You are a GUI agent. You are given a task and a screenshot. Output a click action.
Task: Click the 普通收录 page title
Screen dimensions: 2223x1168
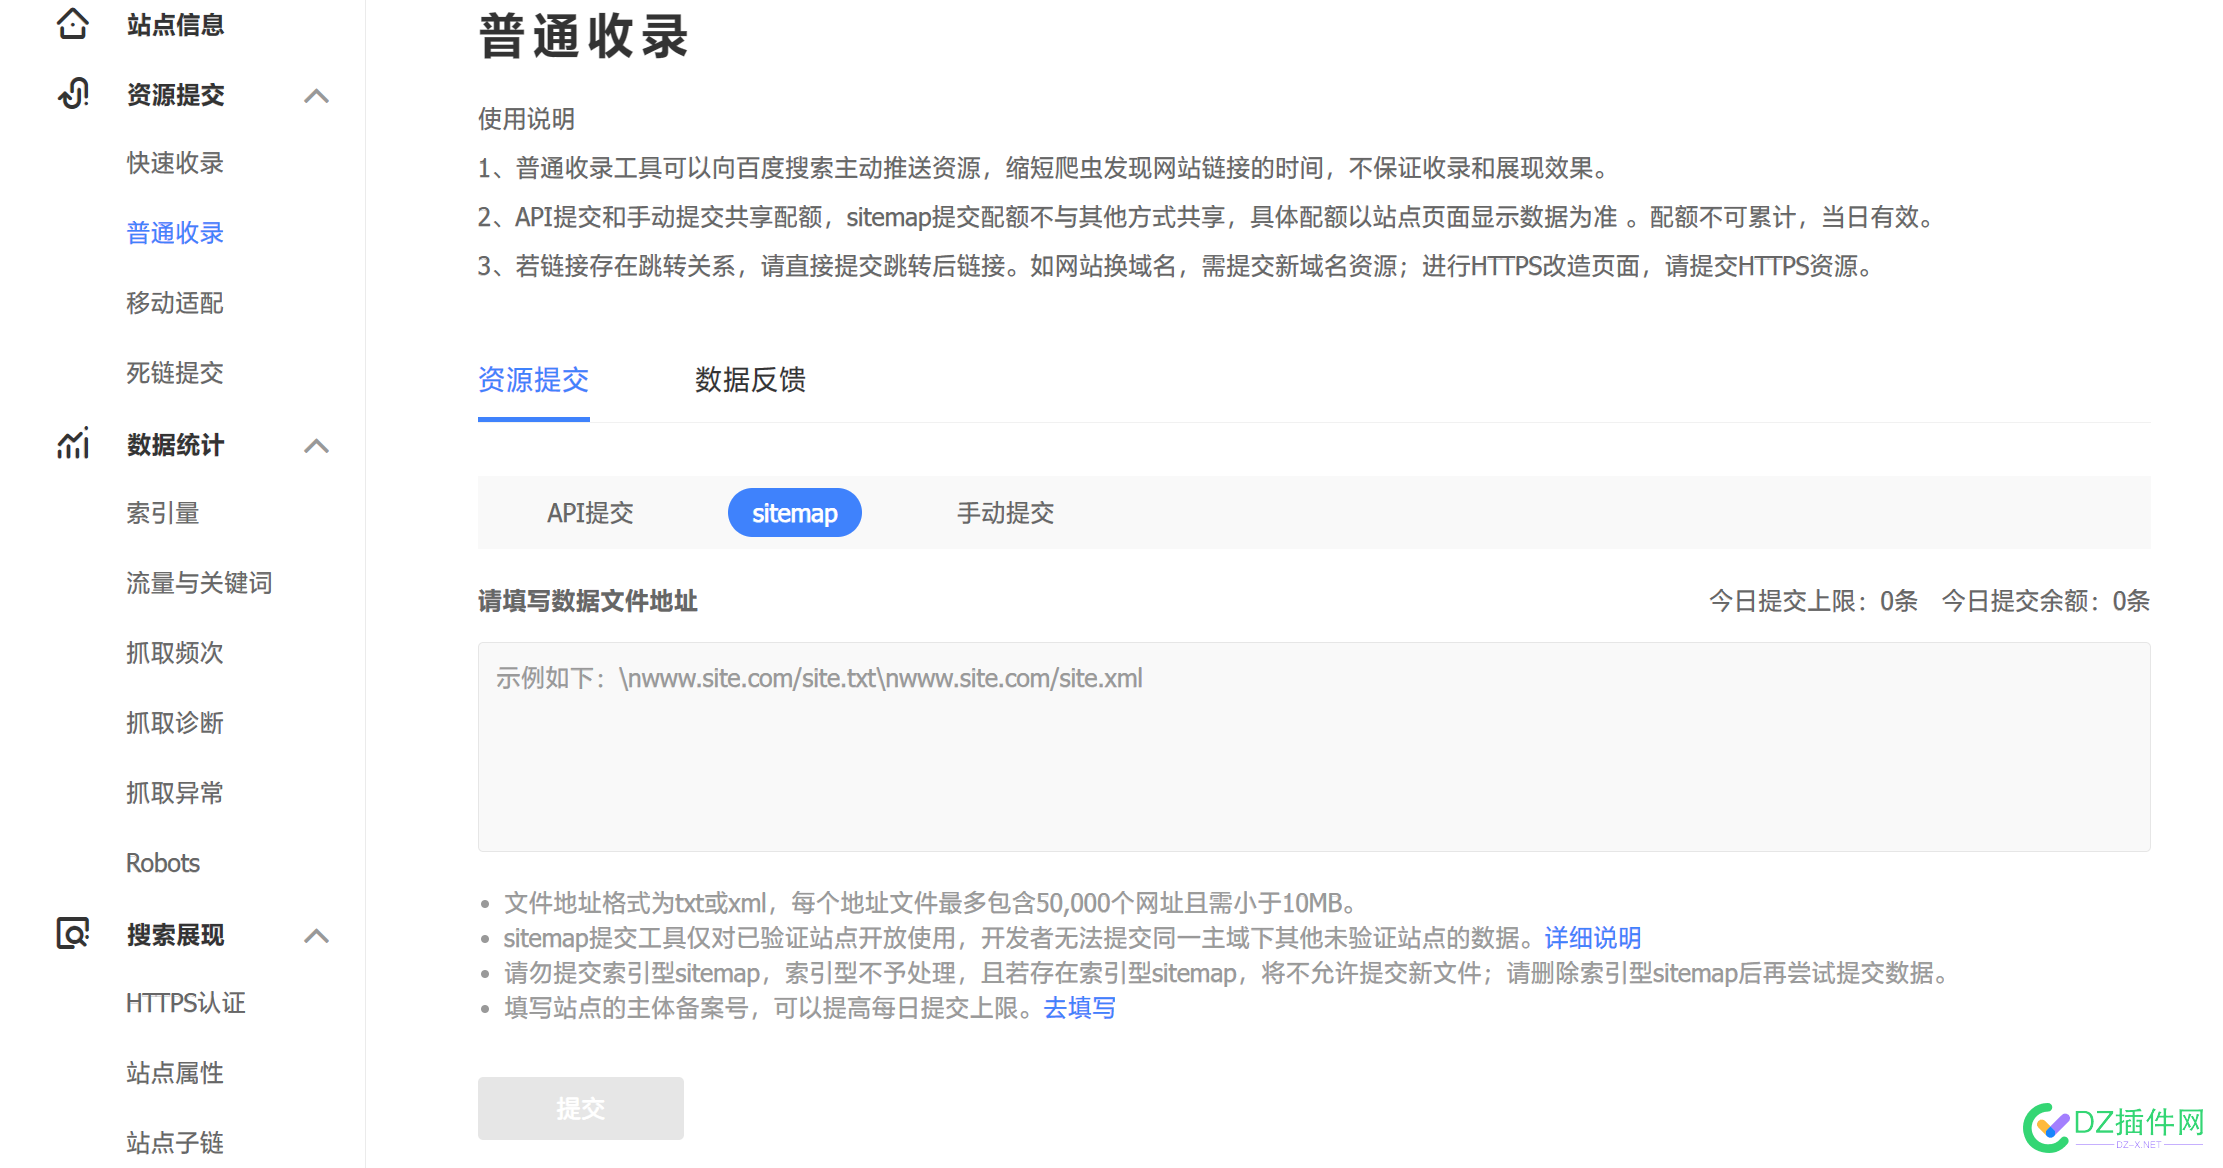(x=584, y=37)
